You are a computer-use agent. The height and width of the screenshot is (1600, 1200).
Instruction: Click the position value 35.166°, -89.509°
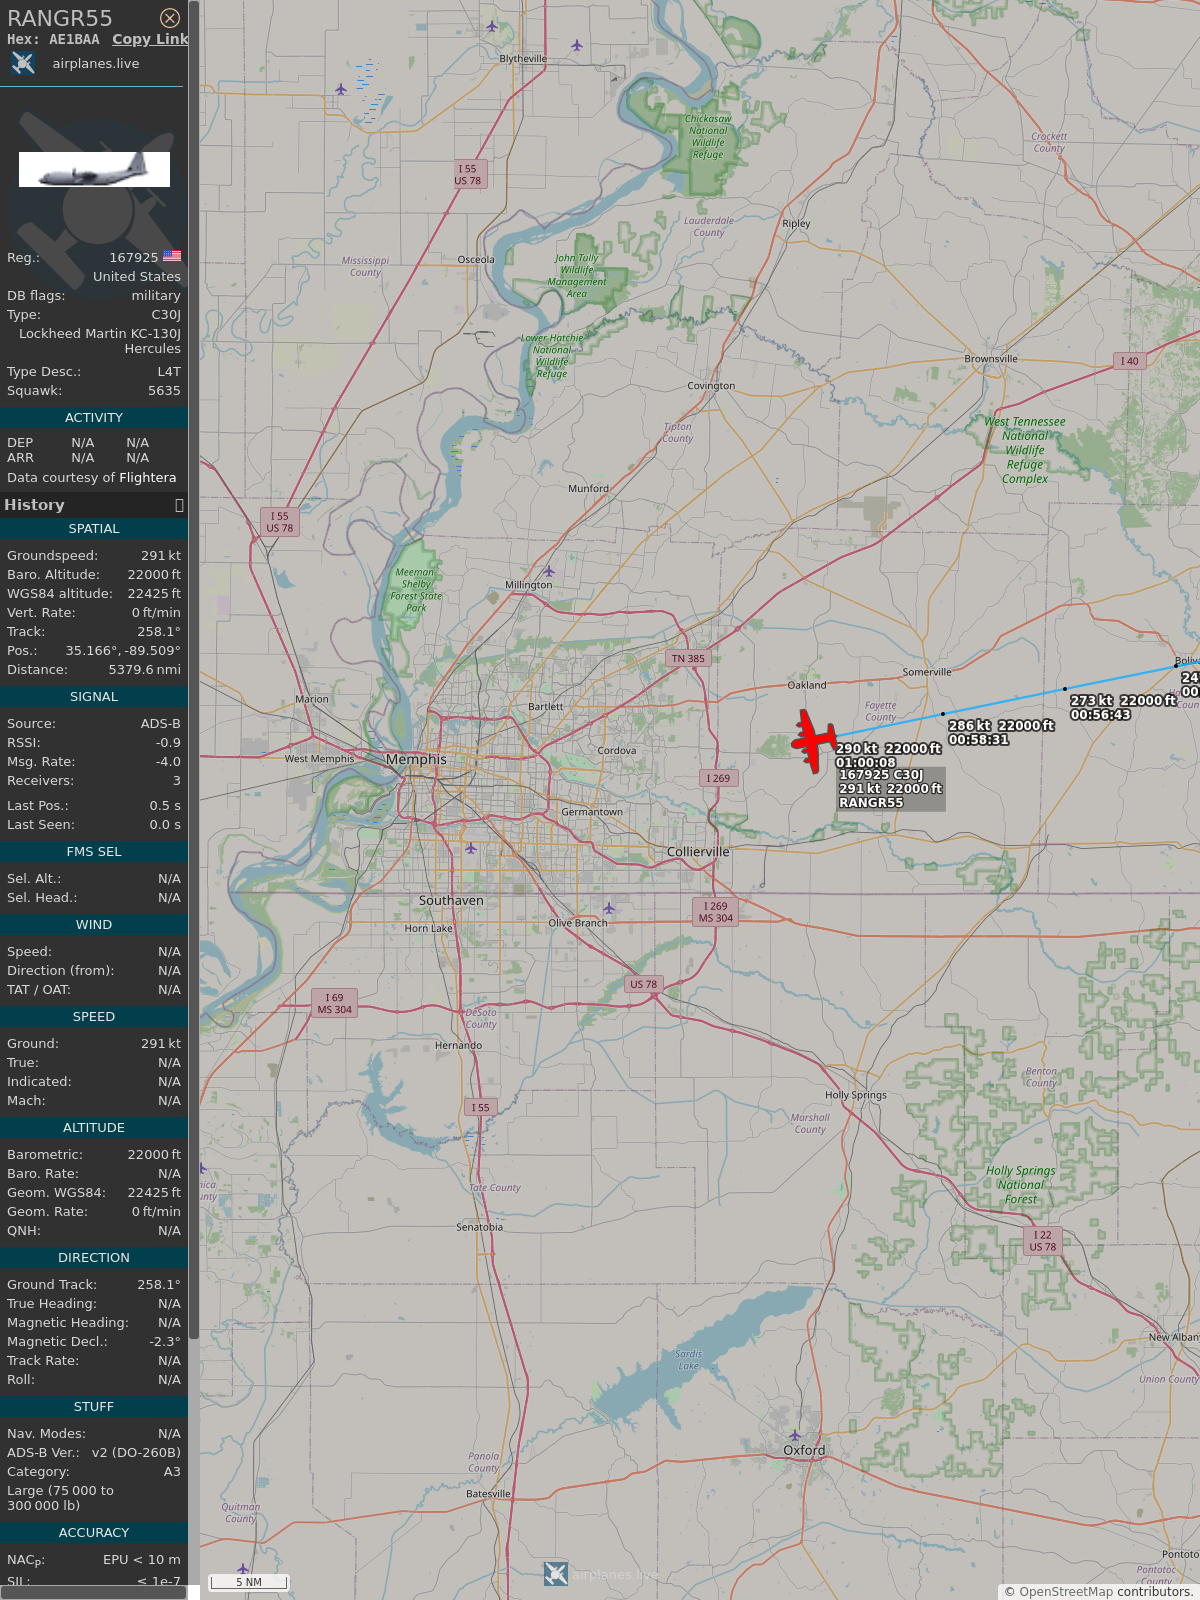coord(123,651)
